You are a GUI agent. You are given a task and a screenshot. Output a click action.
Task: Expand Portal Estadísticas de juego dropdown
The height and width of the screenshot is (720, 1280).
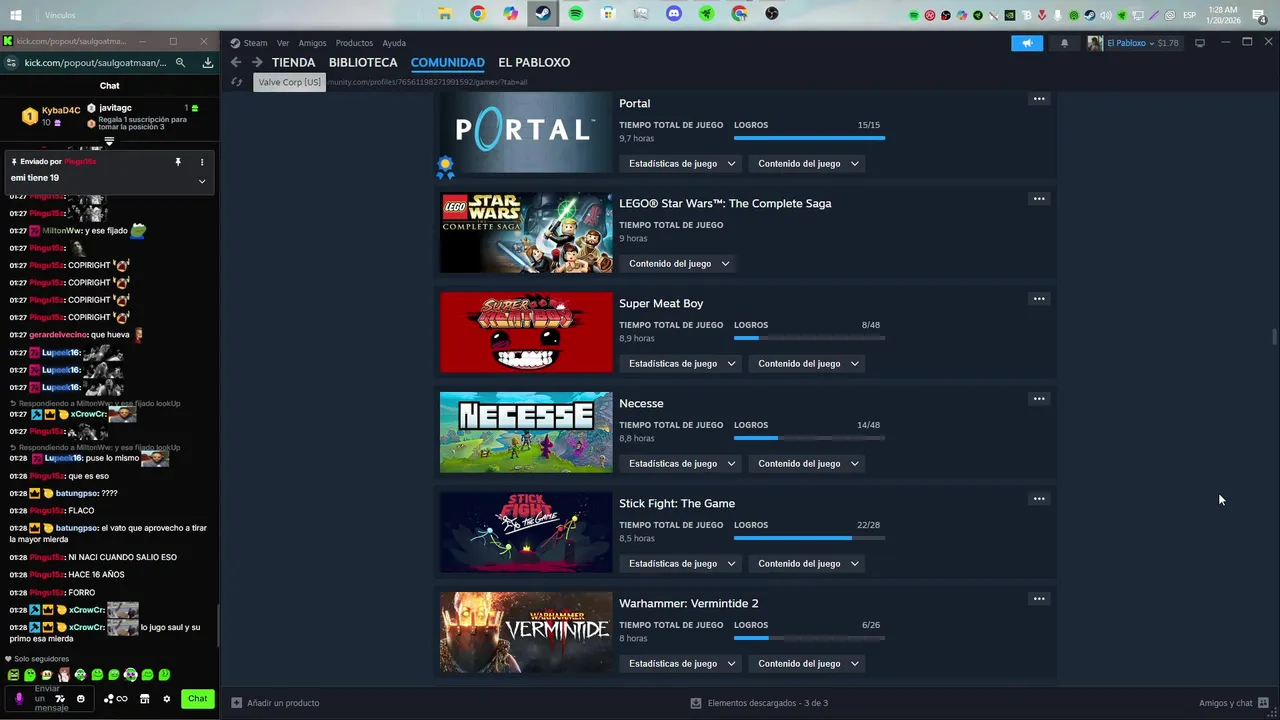pyautogui.click(x=682, y=163)
